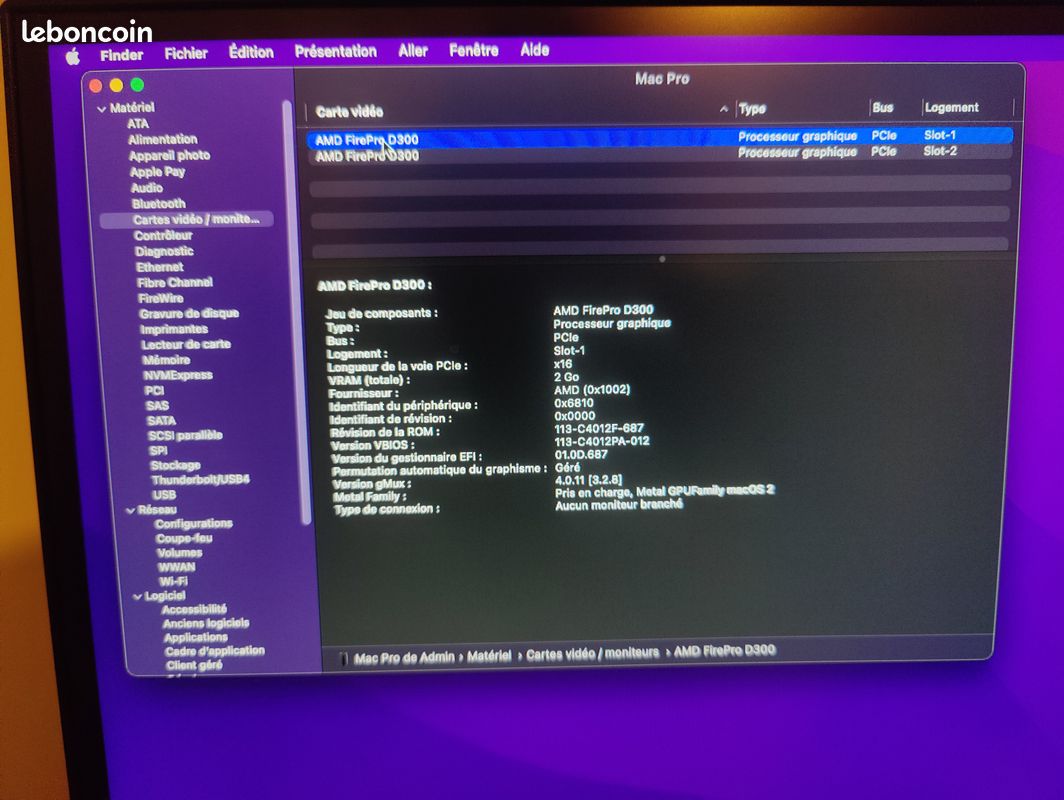The height and width of the screenshot is (800, 1064).
Task: Select WWAN under Réseau
Action: pyautogui.click(x=176, y=567)
